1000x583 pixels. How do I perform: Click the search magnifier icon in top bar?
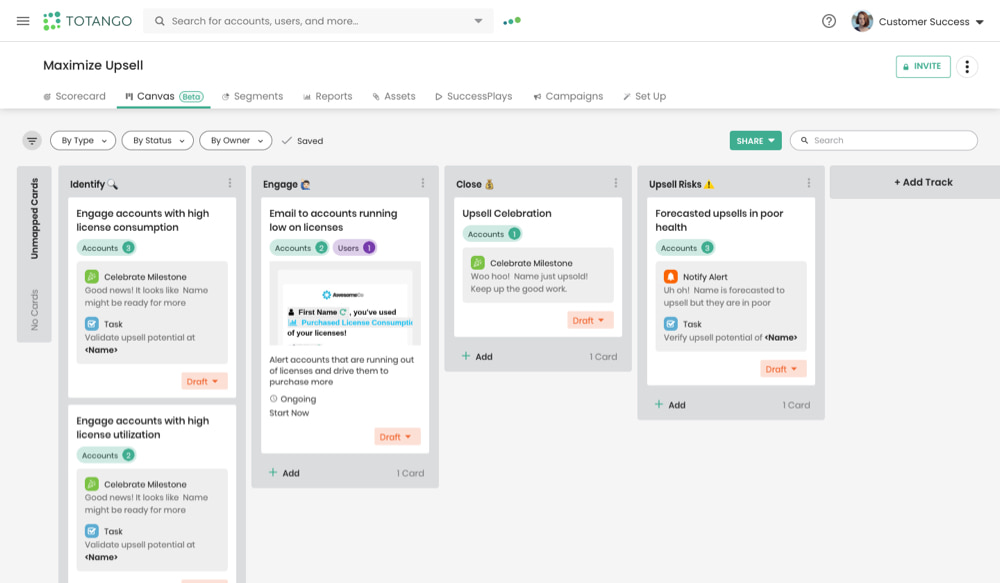(159, 21)
